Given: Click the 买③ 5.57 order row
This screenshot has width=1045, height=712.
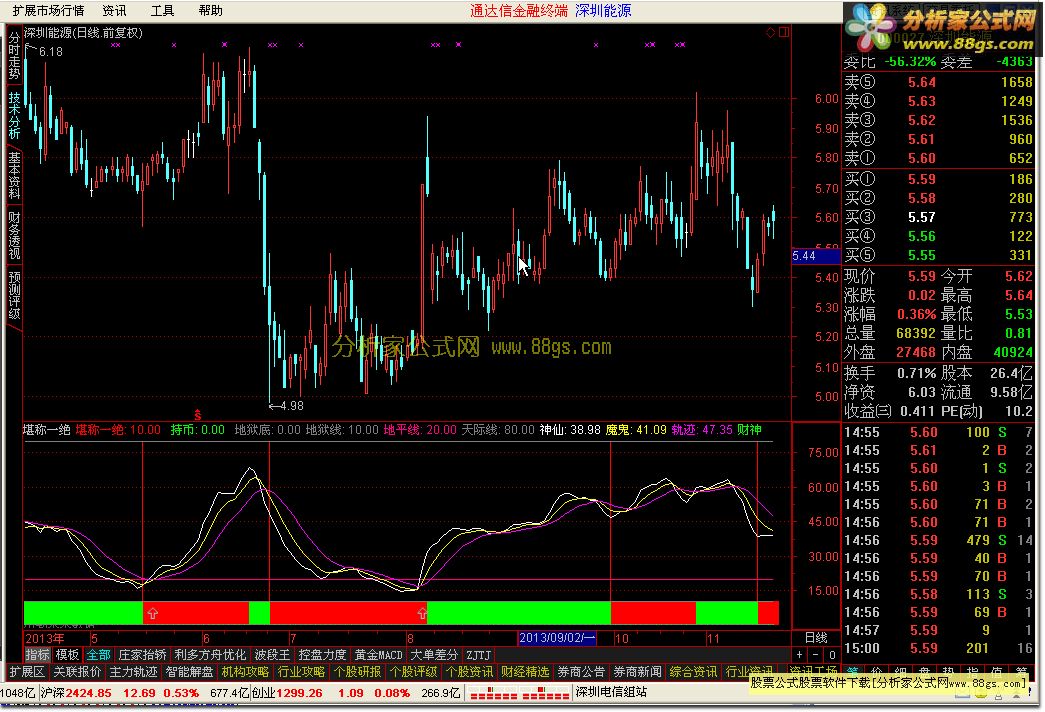Looking at the screenshot, I should point(938,217).
